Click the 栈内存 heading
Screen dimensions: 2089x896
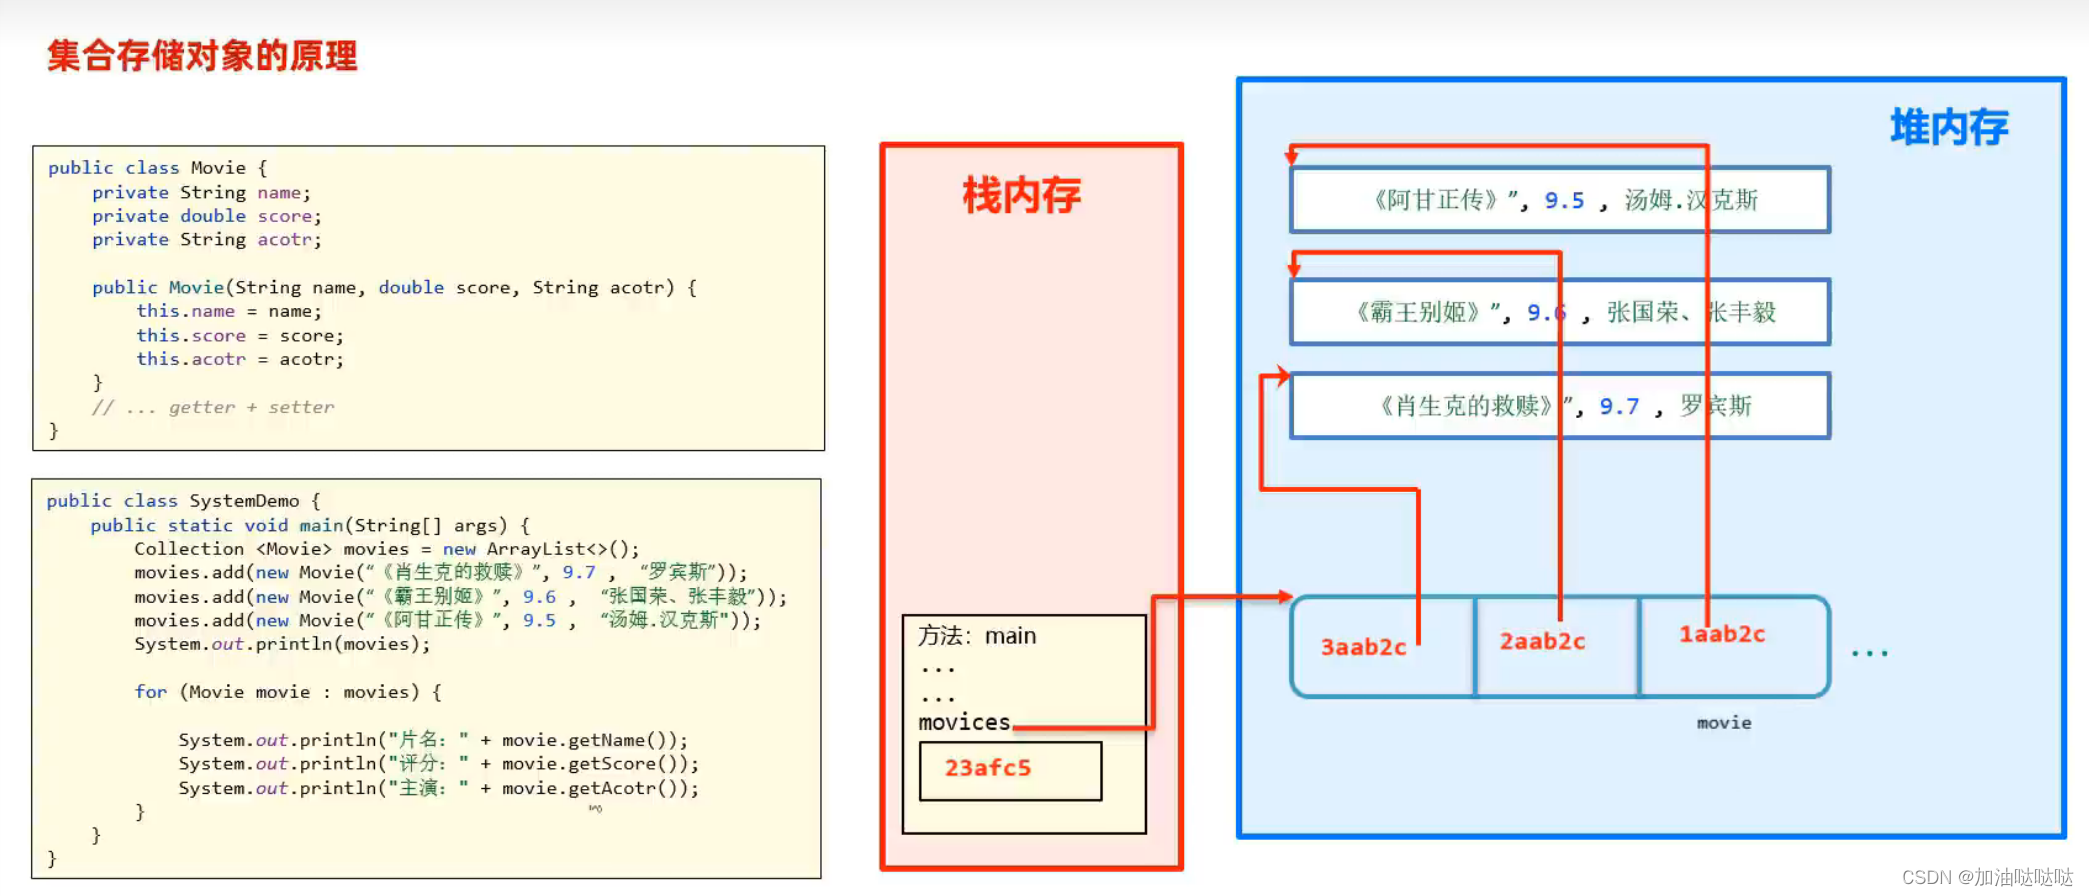click(x=1022, y=195)
